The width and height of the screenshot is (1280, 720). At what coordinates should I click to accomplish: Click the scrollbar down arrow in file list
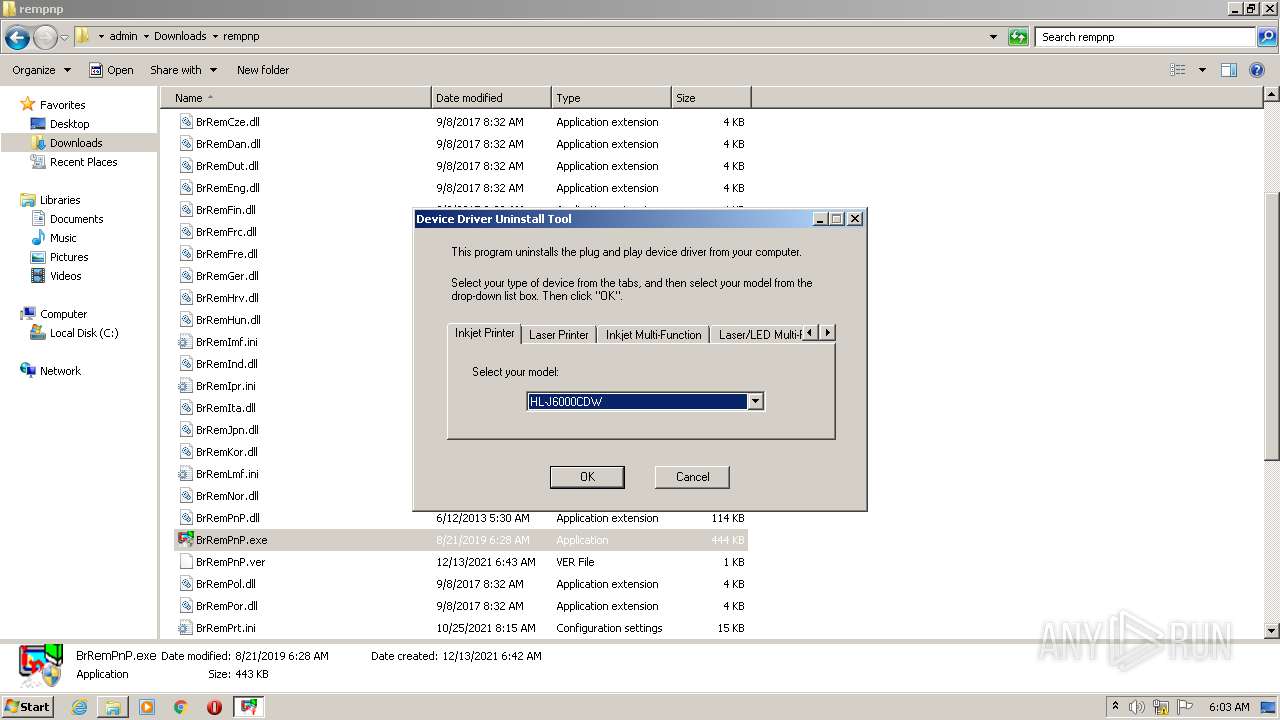[1272, 631]
